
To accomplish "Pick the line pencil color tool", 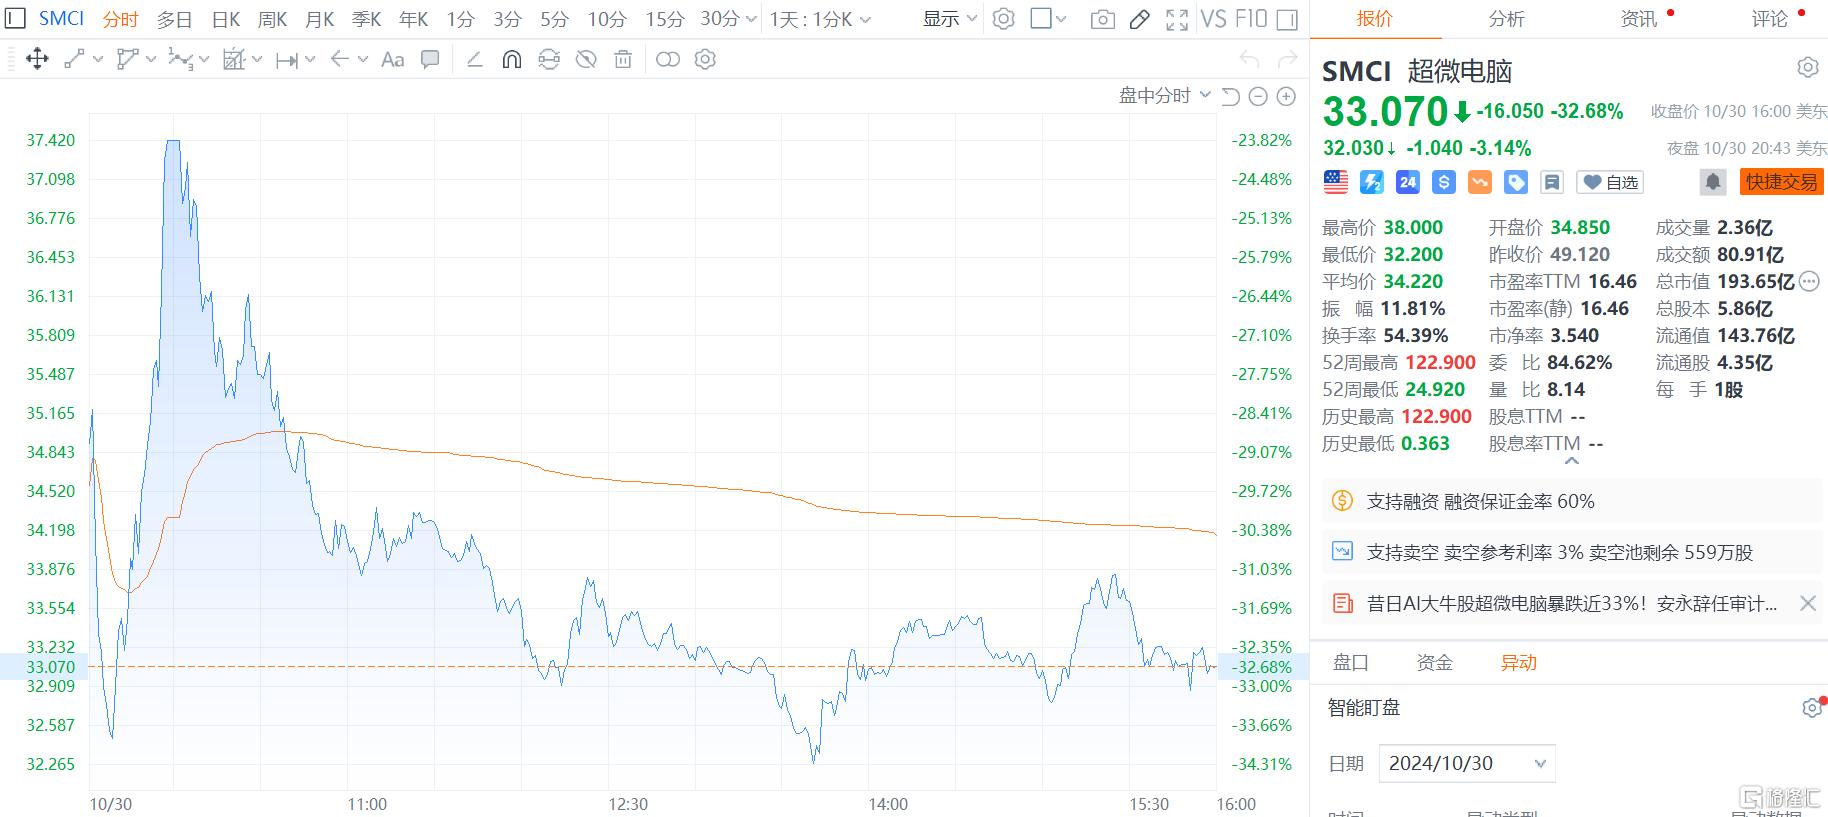I will (475, 60).
